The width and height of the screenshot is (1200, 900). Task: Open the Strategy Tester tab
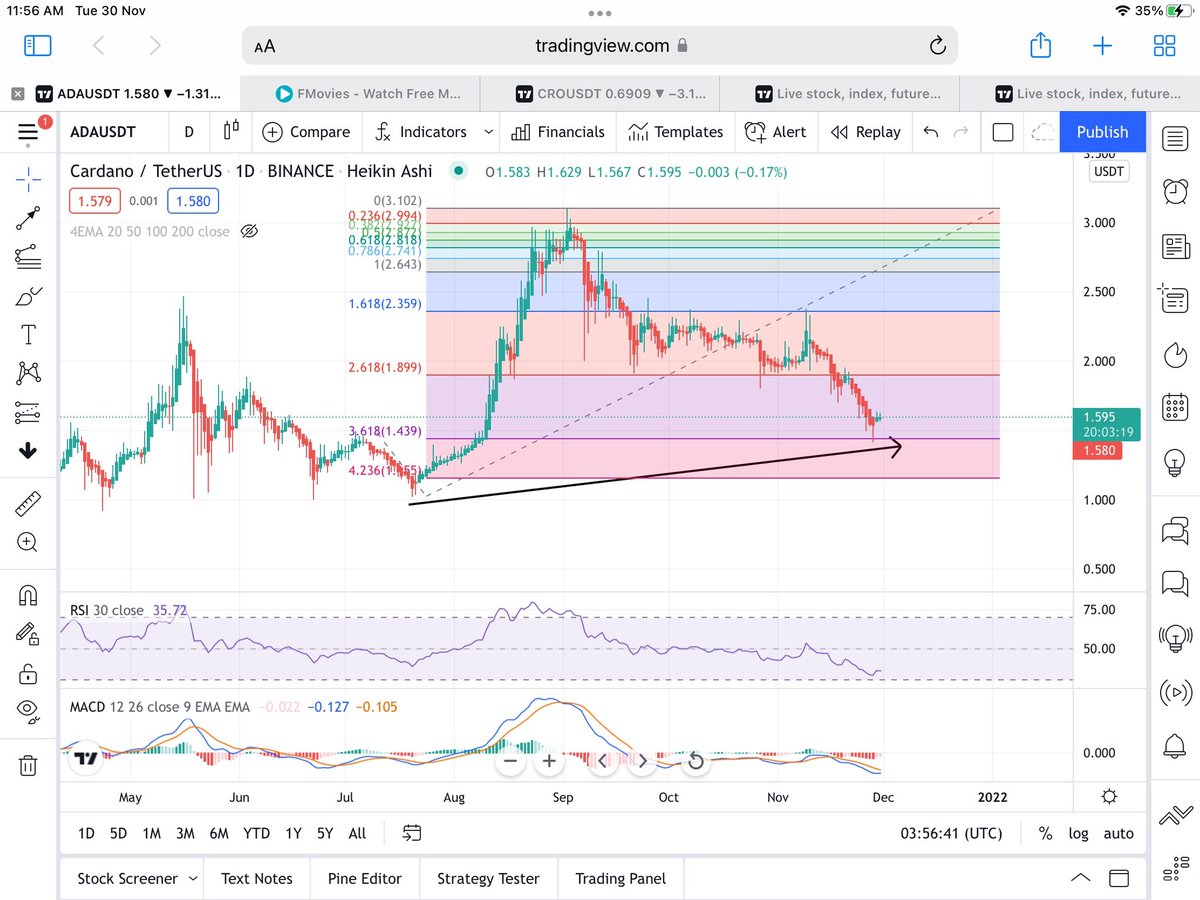488,878
